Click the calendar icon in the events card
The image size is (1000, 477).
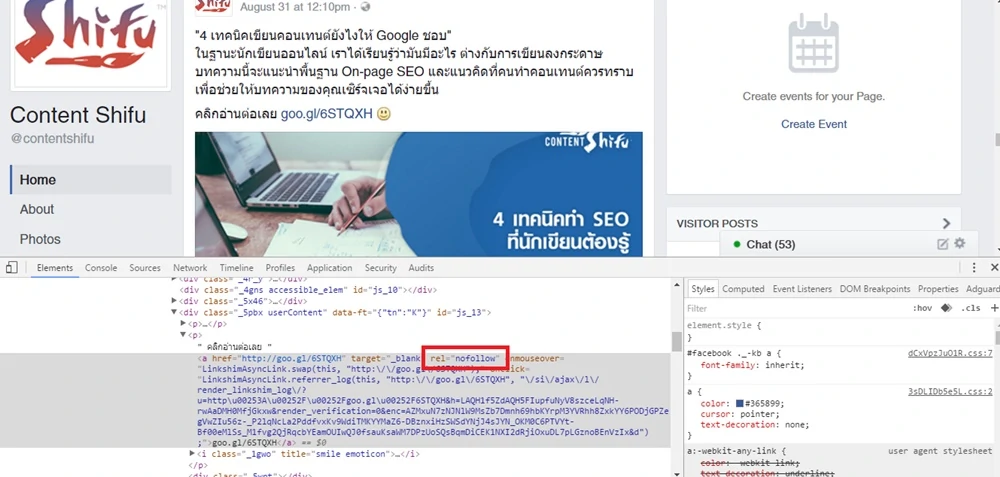click(813, 42)
